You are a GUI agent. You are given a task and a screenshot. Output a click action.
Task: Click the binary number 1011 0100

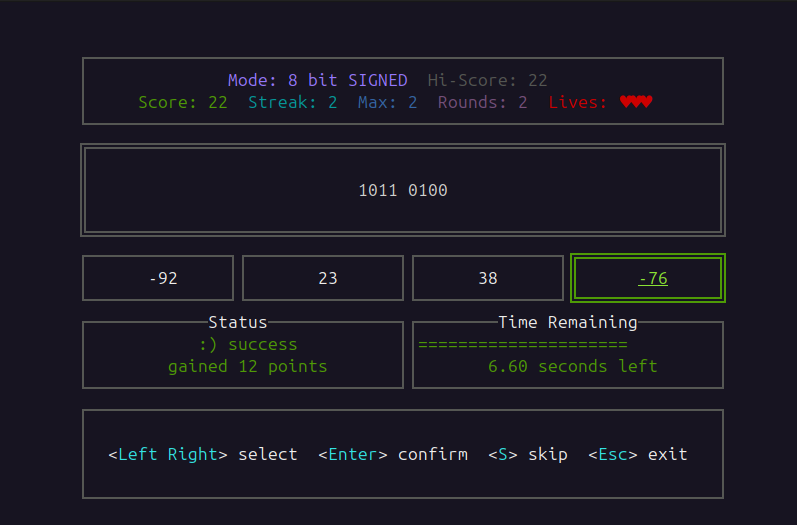pos(403,190)
